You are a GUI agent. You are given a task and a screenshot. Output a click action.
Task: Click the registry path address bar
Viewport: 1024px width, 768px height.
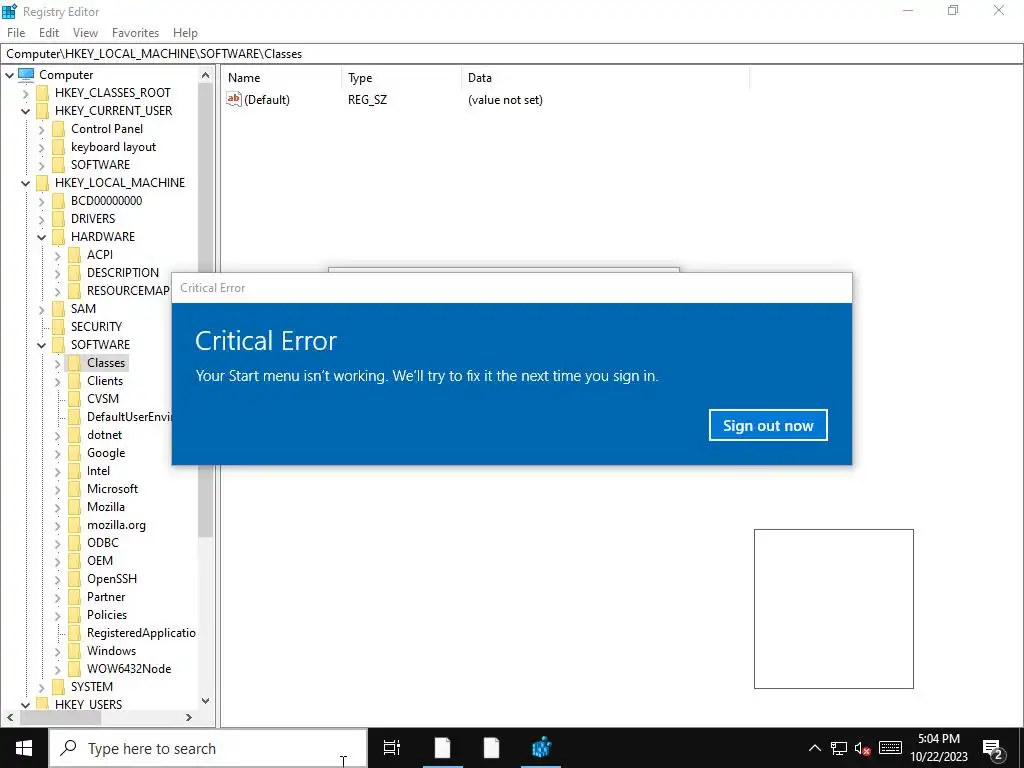click(x=511, y=54)
